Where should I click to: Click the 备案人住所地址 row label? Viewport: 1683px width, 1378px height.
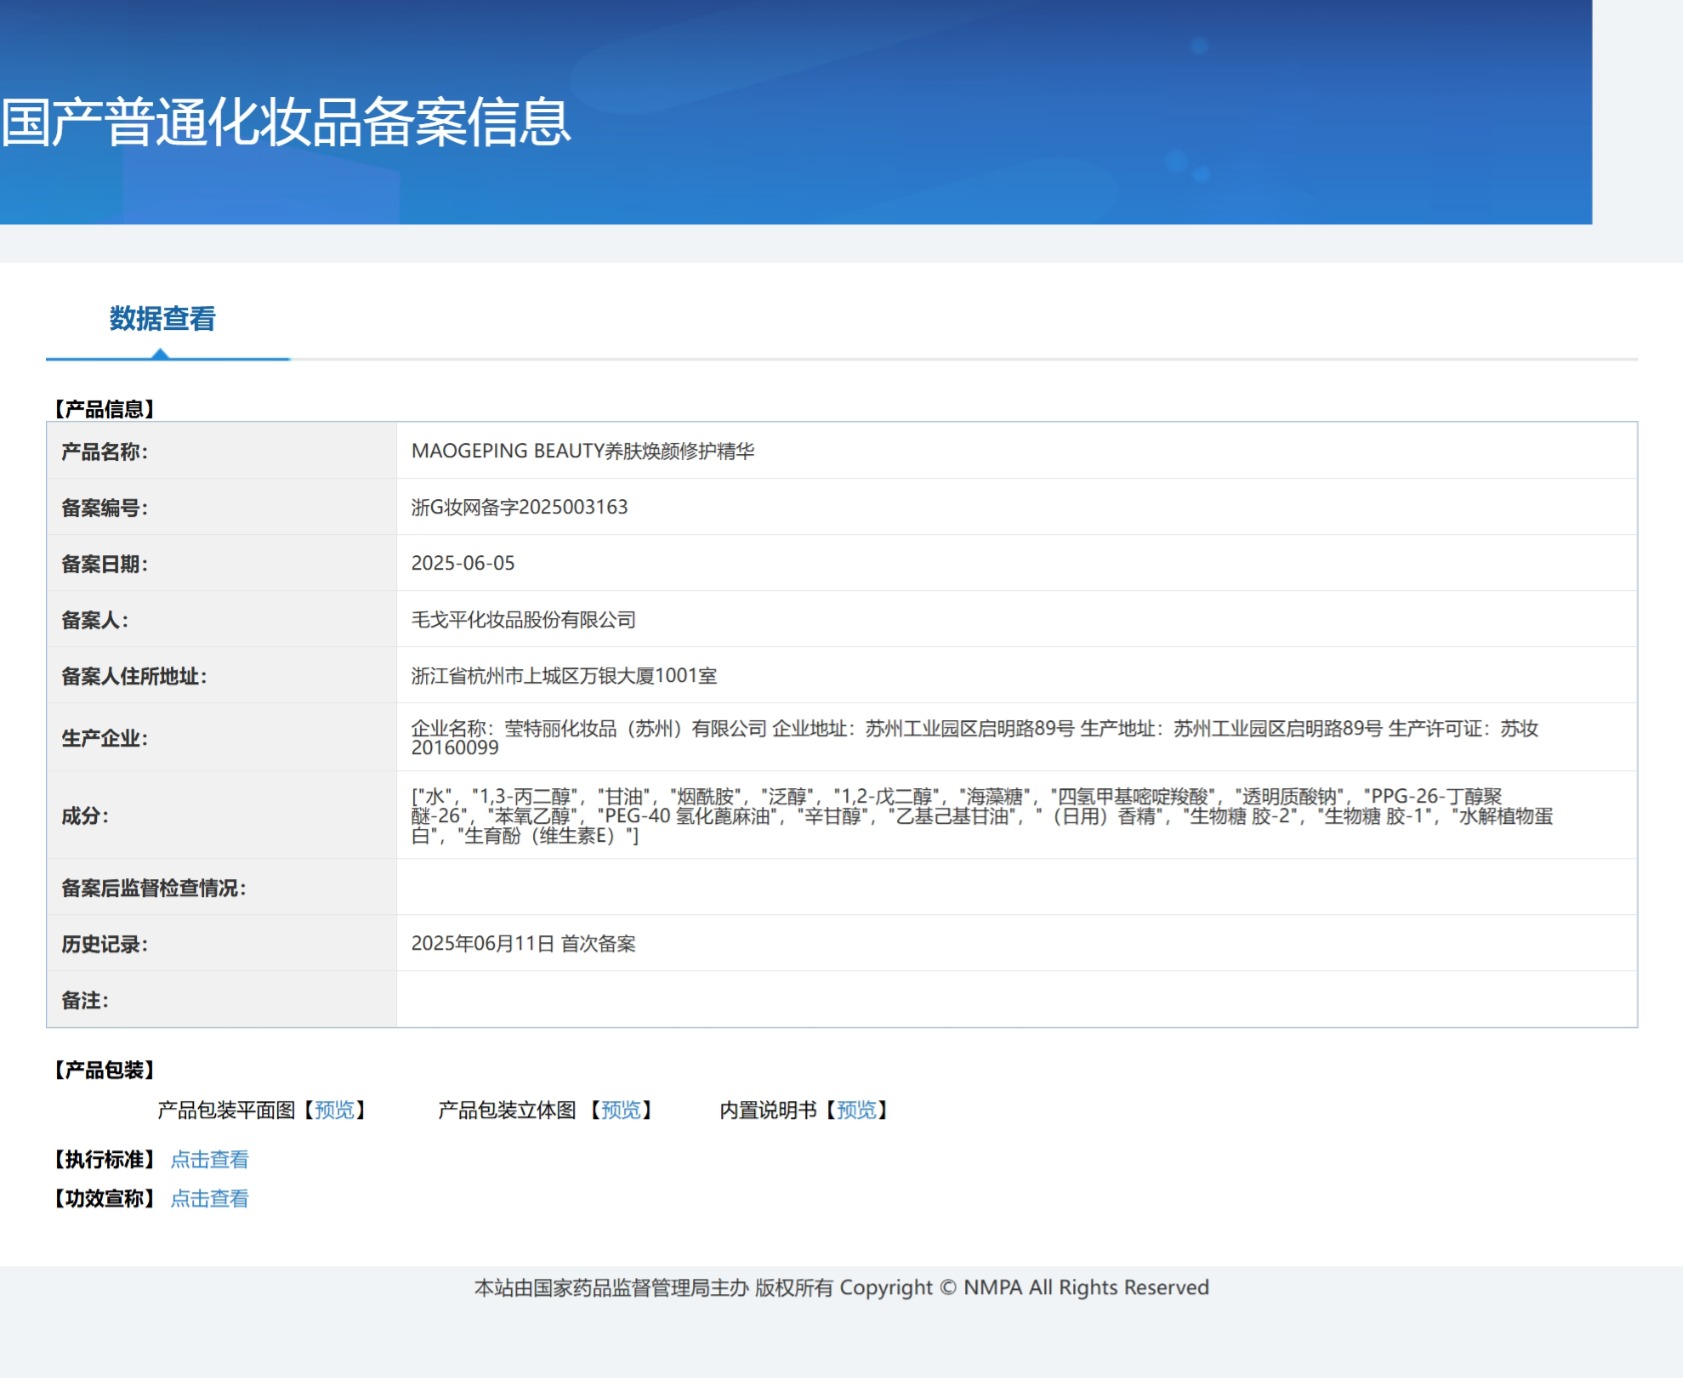[134, 677]
